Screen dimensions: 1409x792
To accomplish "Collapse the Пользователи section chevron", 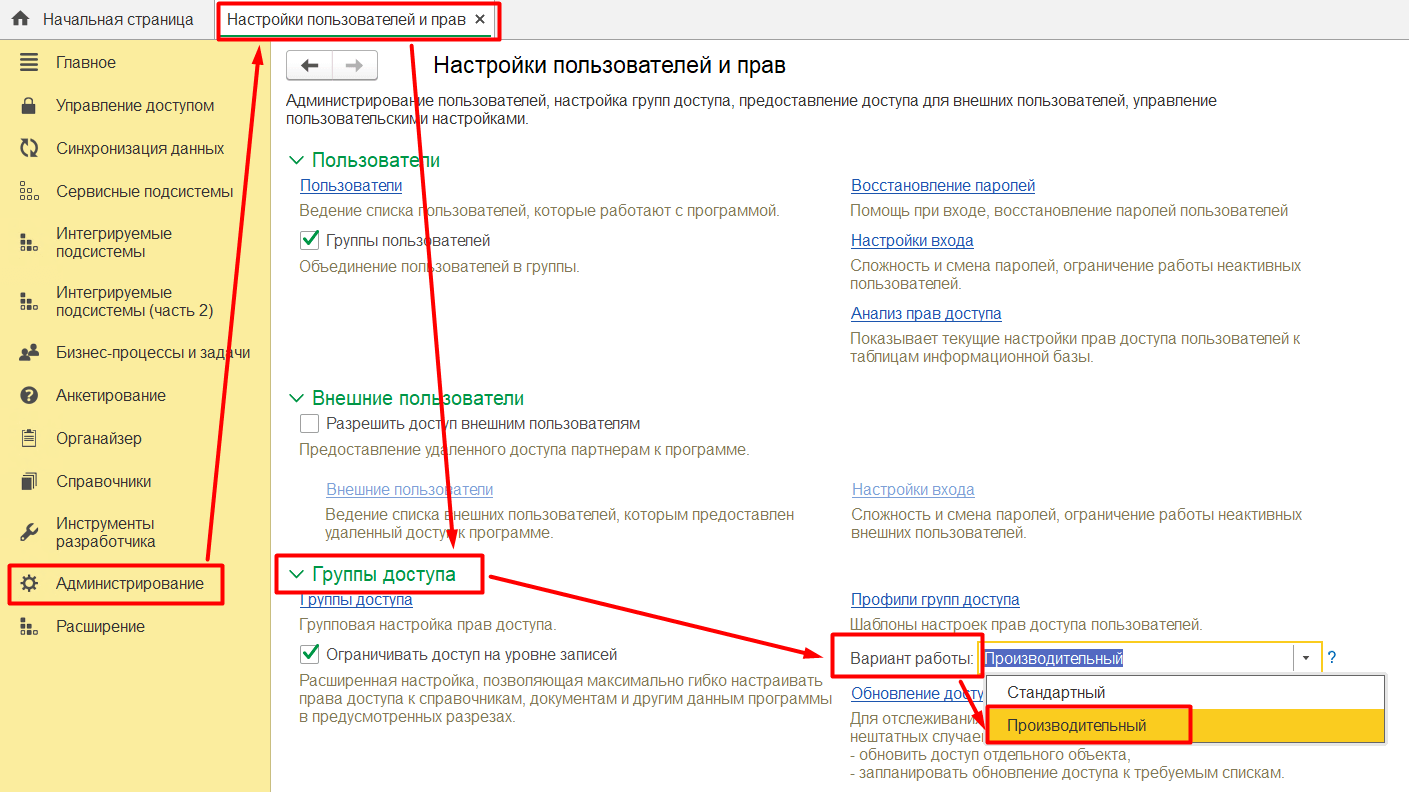I will tap(296, 160).
